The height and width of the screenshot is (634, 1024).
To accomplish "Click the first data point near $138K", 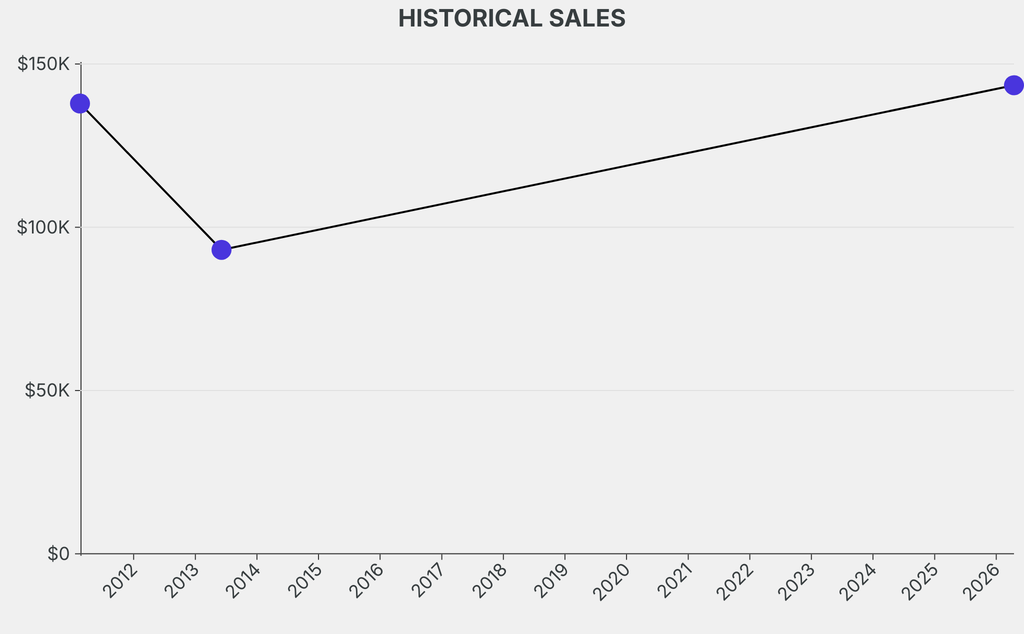I will tap(80, 103).
